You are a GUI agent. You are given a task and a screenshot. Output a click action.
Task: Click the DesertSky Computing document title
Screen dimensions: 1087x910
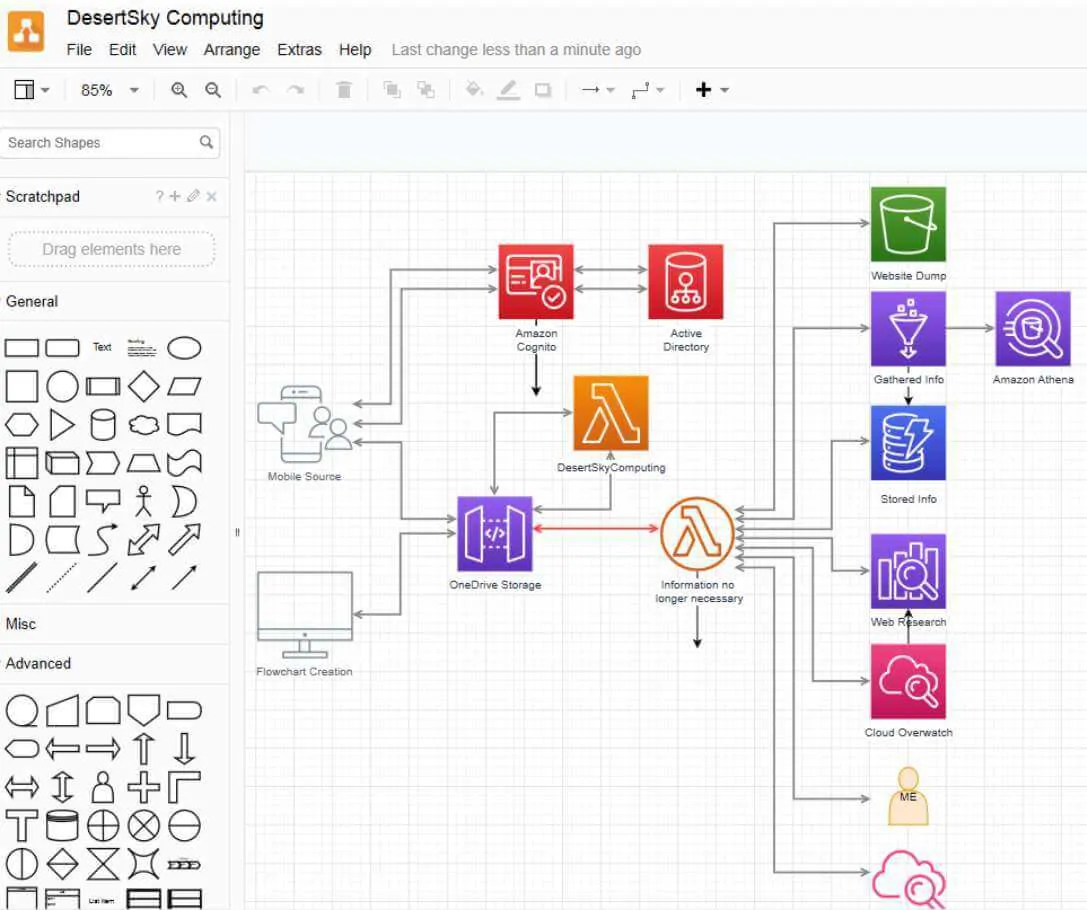pyautogui.click(x=165, y=18)
